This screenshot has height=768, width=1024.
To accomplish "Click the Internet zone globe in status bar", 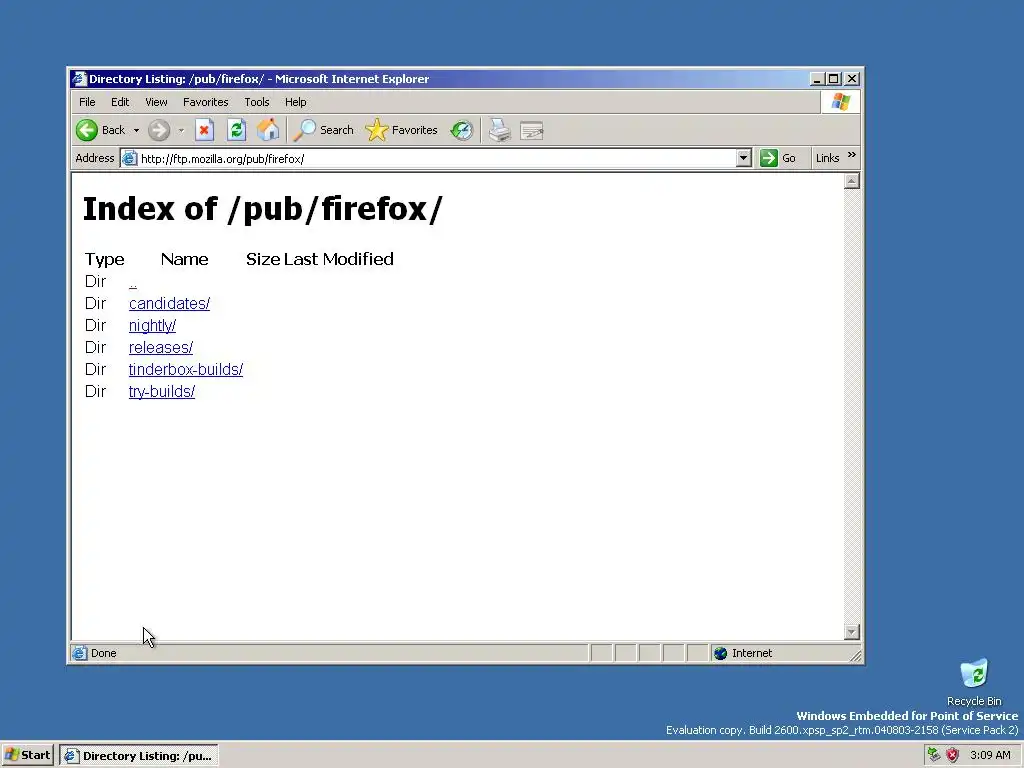I will (x=720, y=653).
